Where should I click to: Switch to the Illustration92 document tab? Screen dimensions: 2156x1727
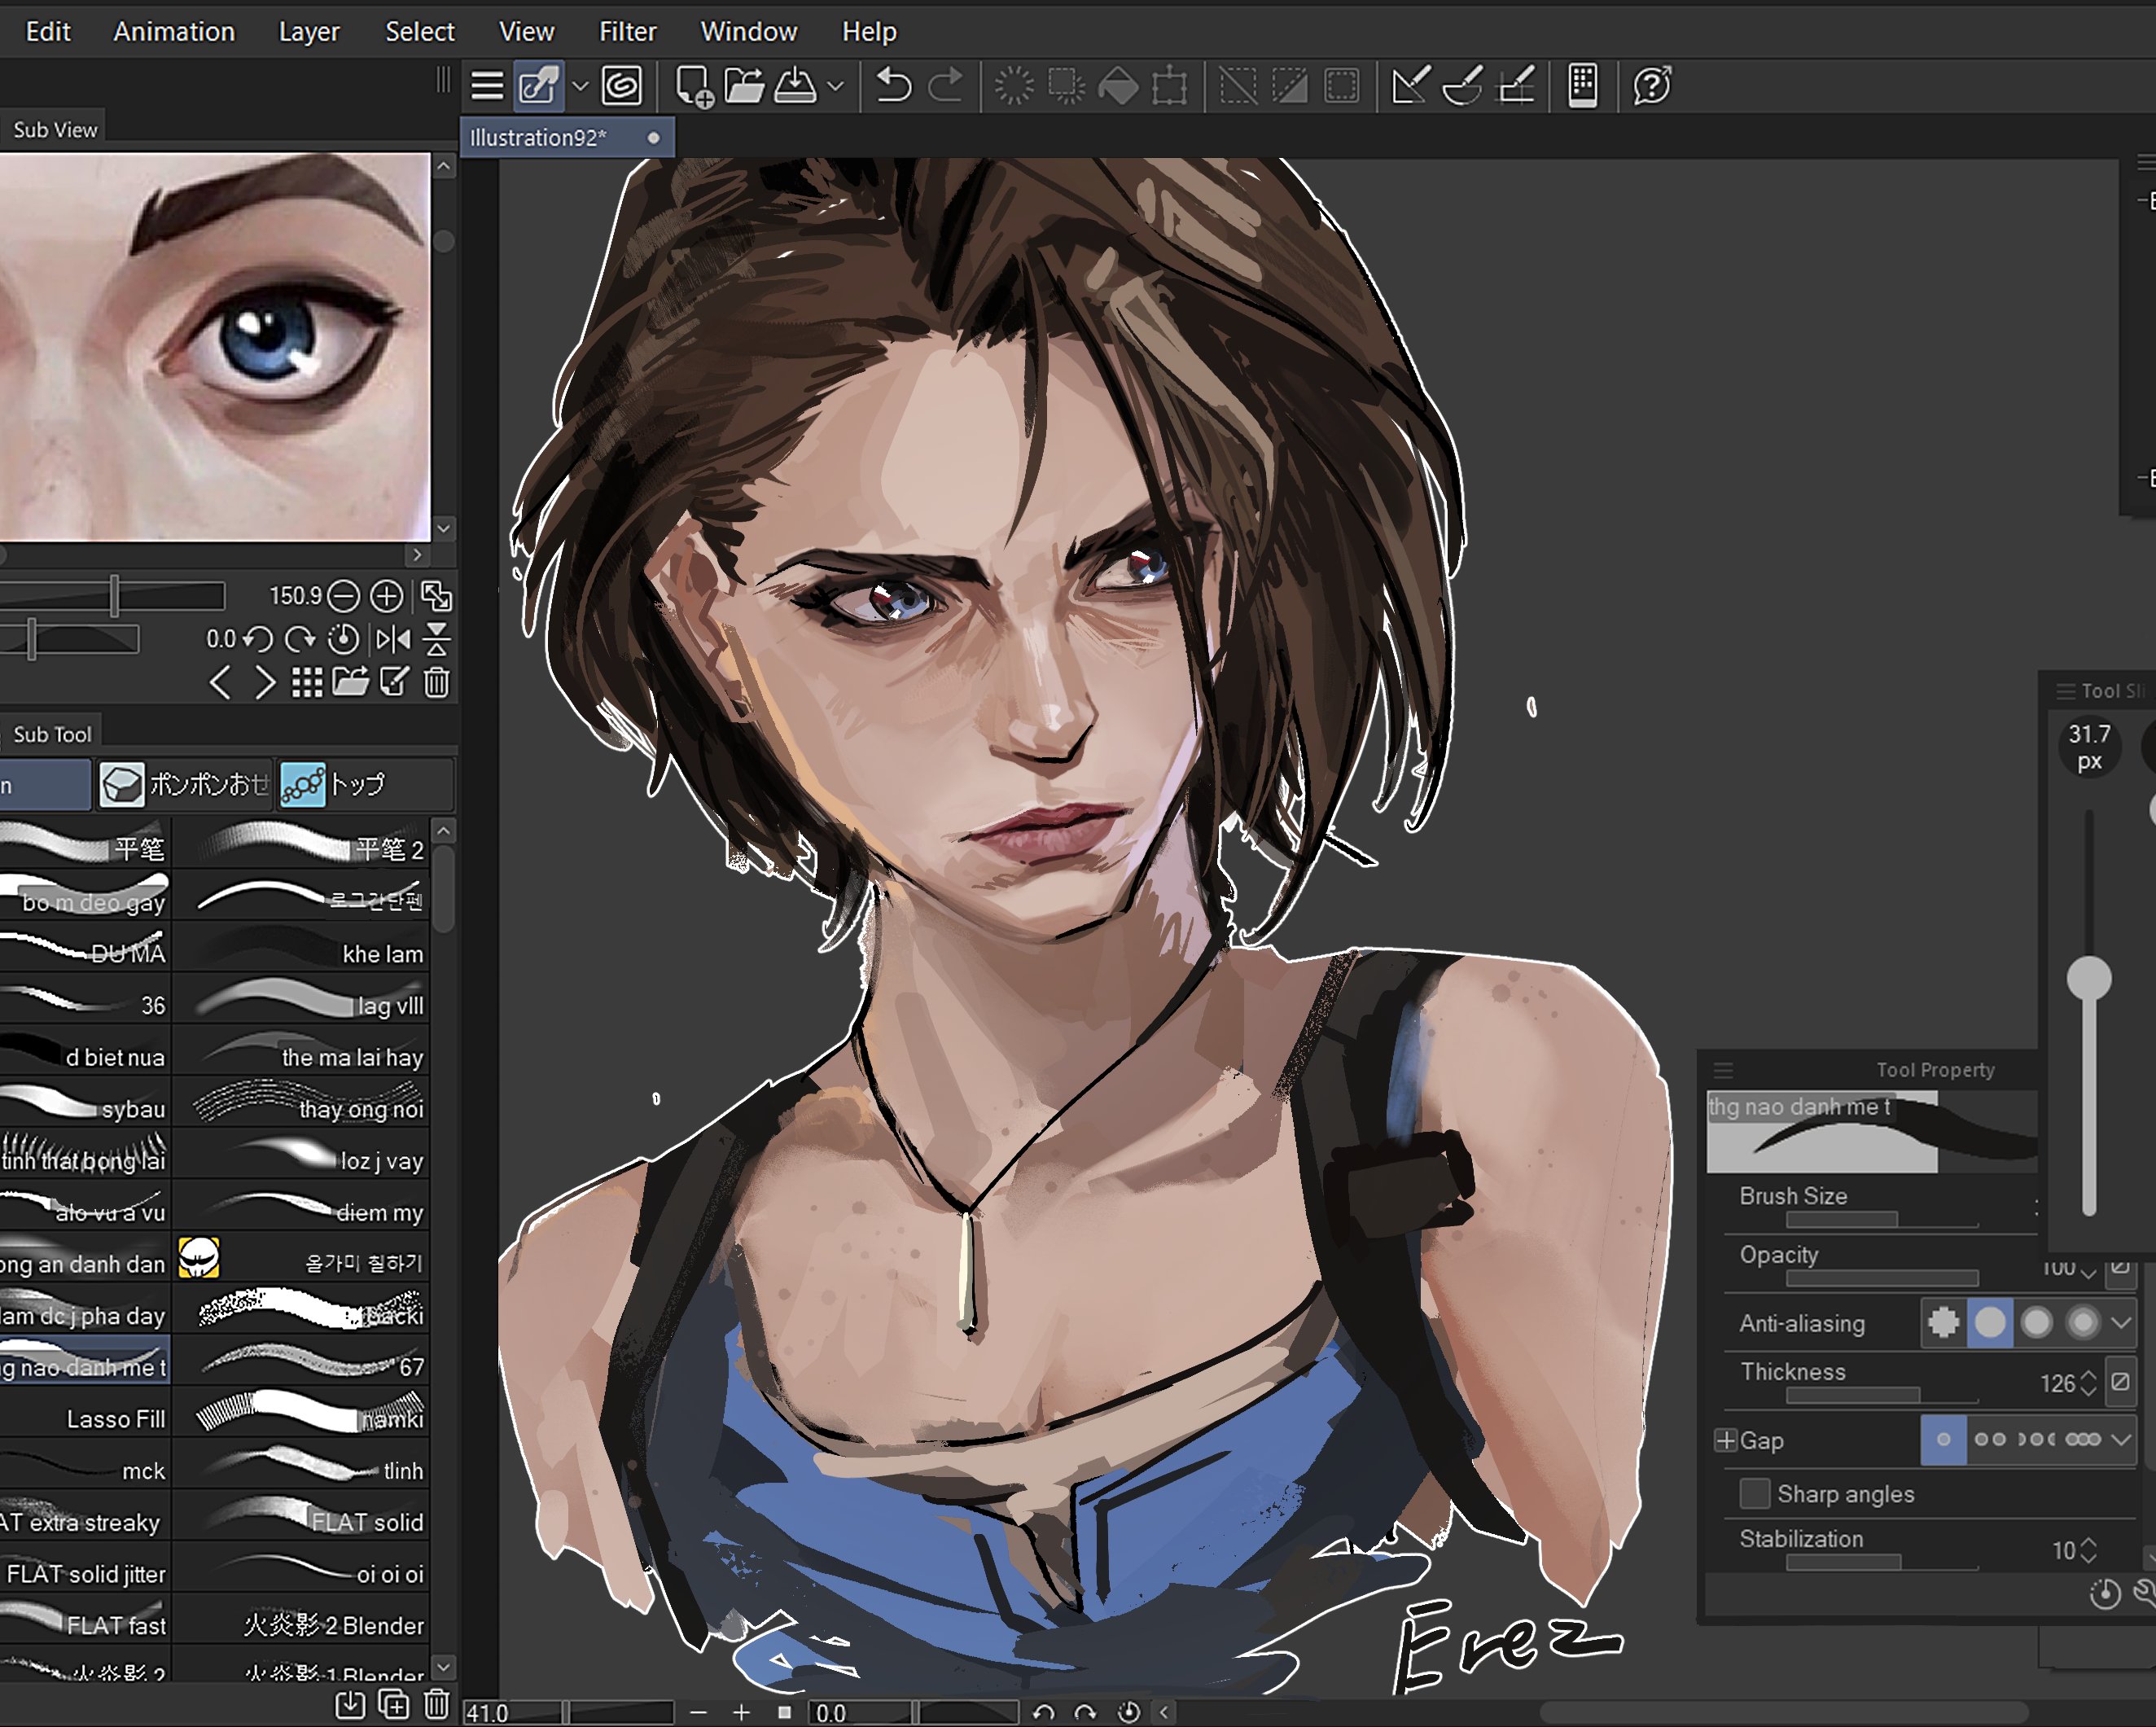567,138
